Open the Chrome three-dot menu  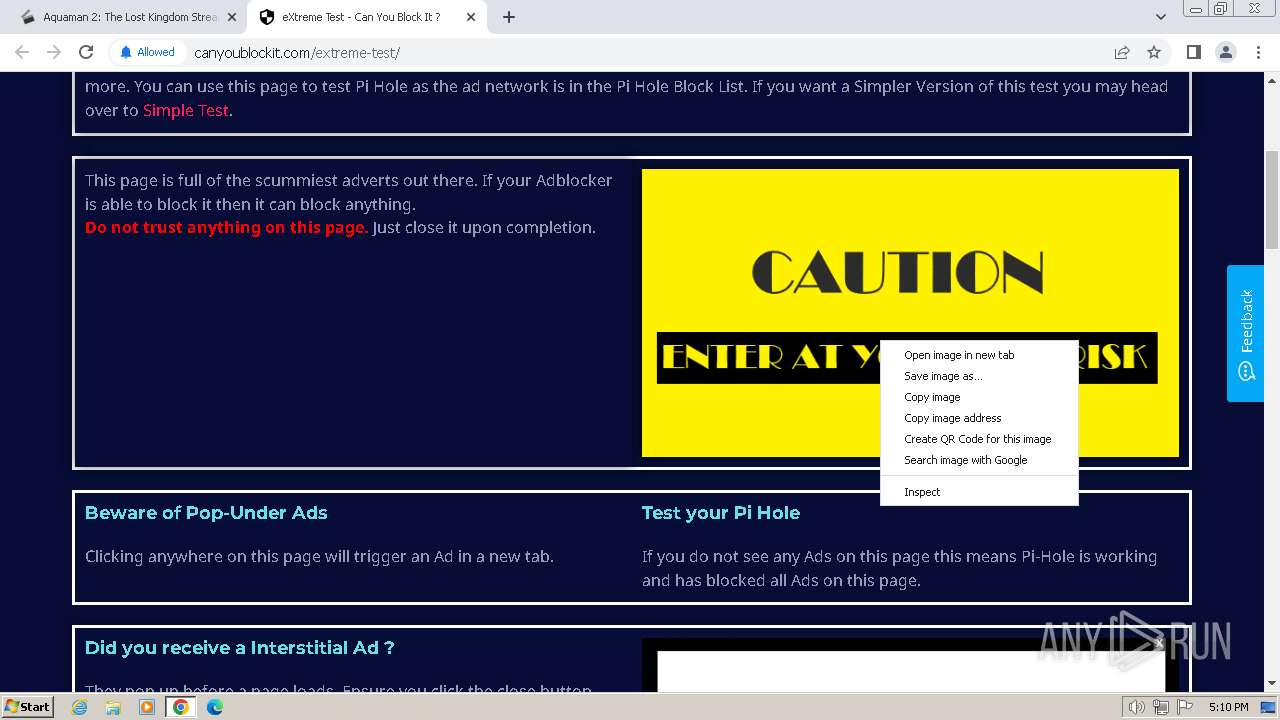[x=1258, y=52]
